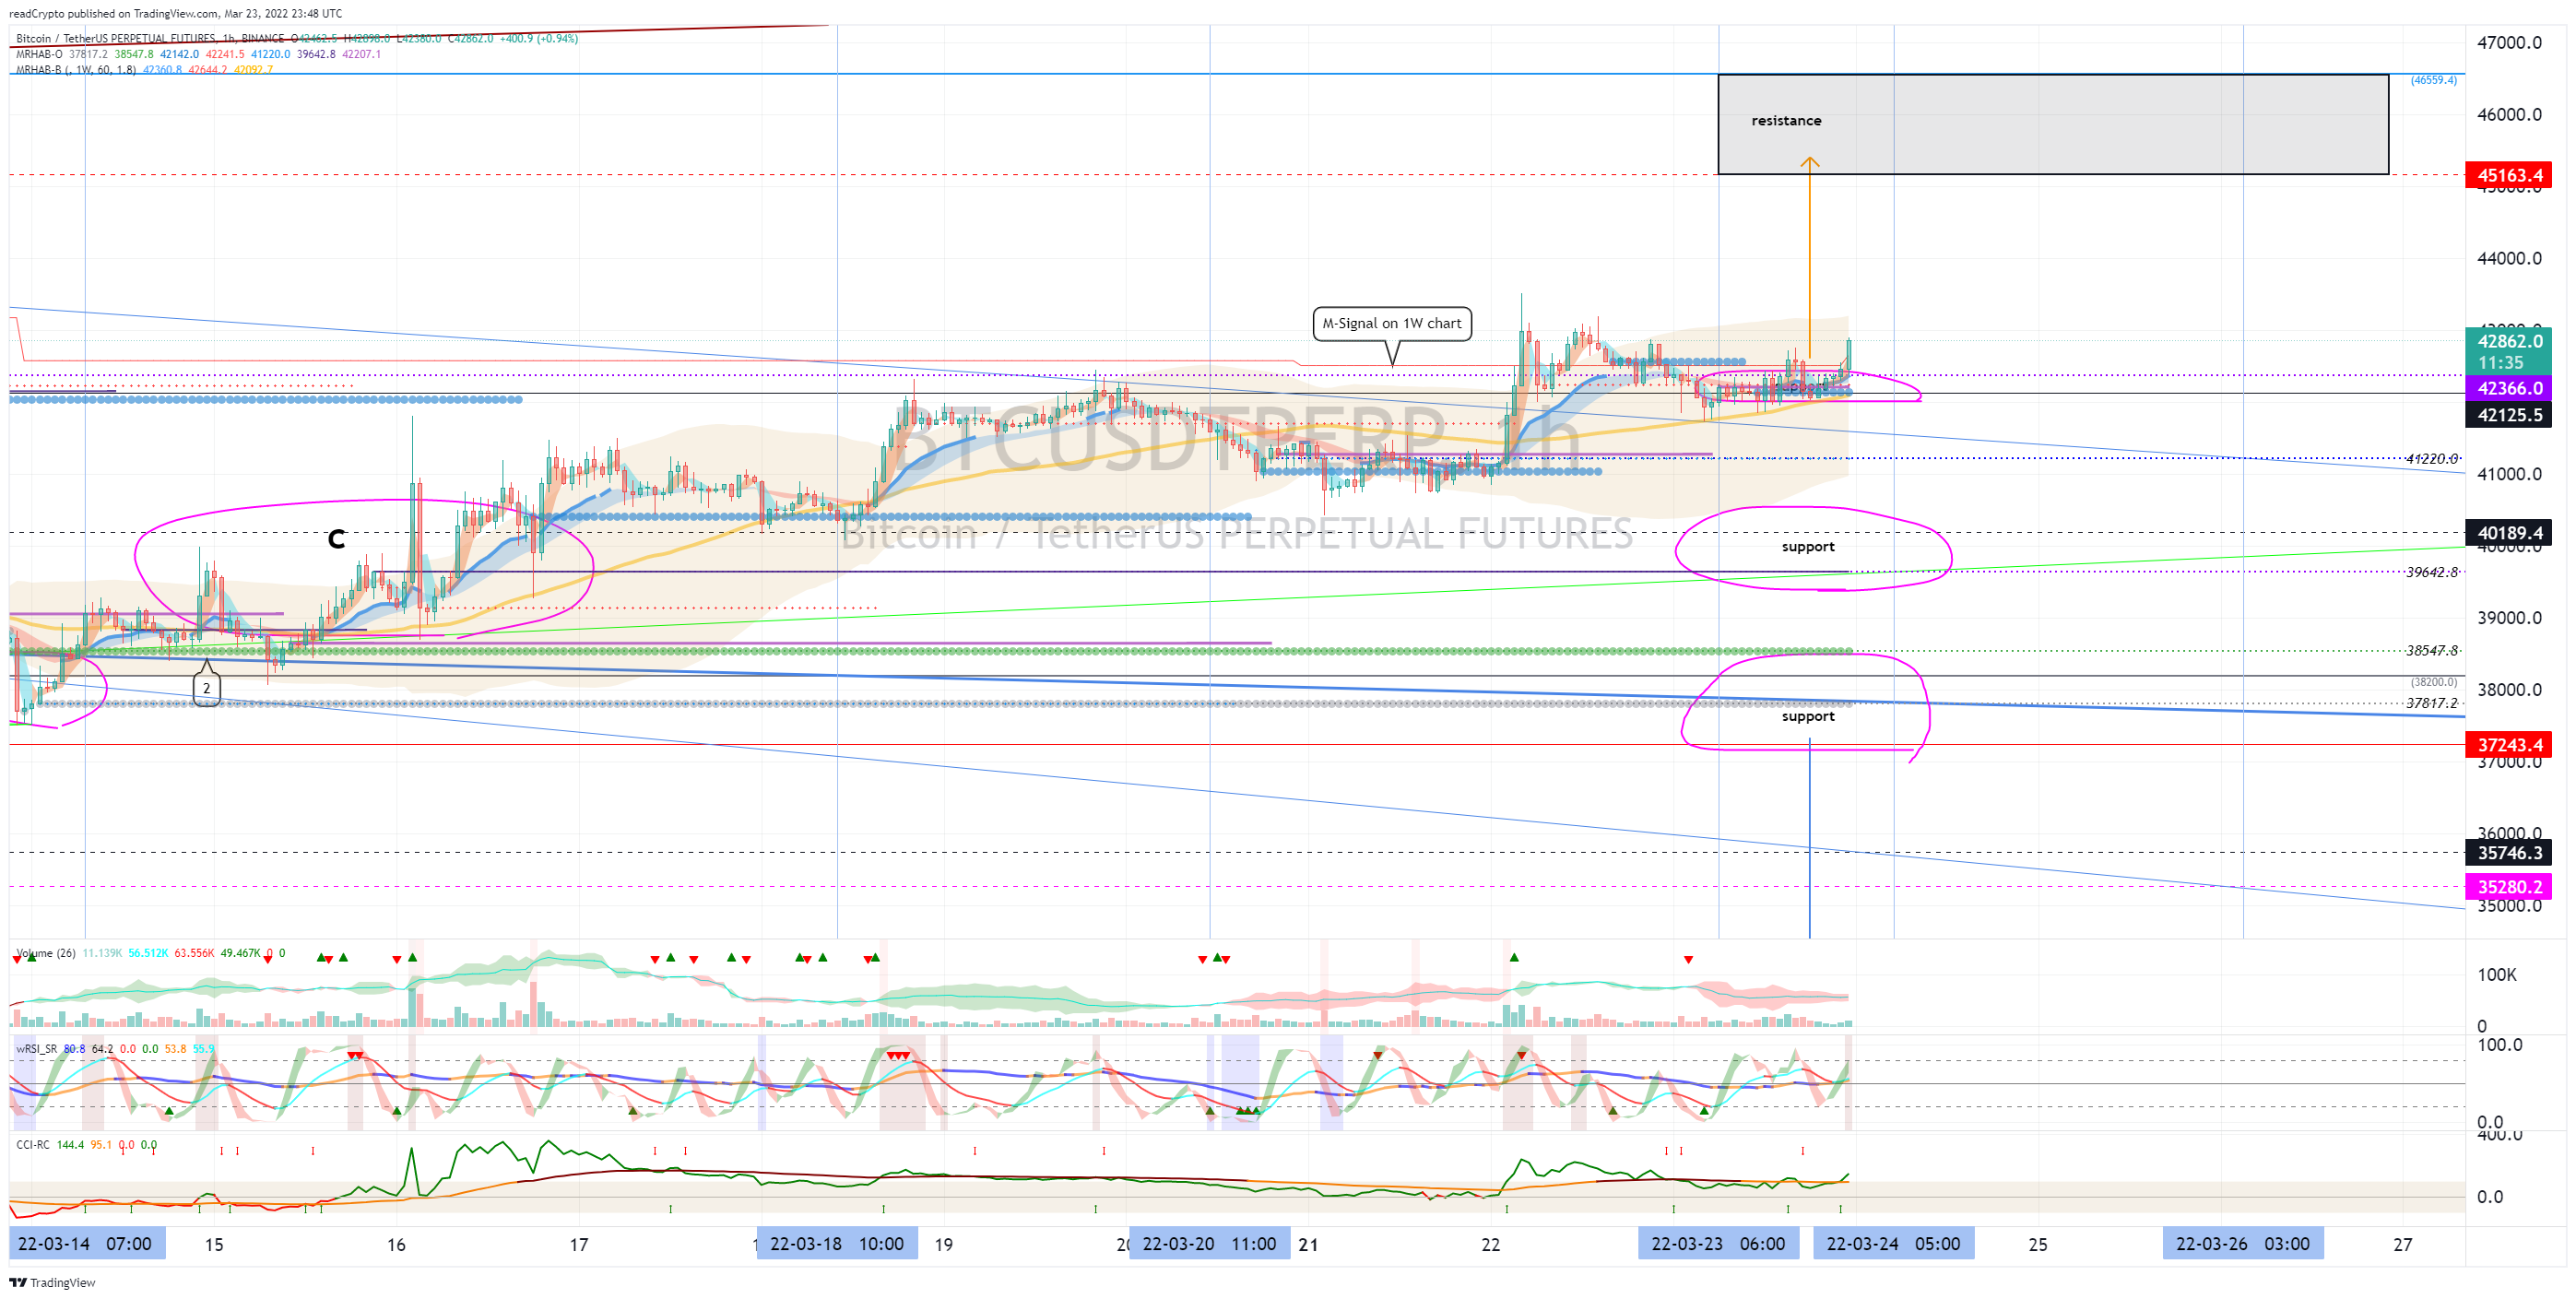Click the 22-03-26 03:00 date marker
Screen dimensions: 2576x1299
pos(2243,1244)
